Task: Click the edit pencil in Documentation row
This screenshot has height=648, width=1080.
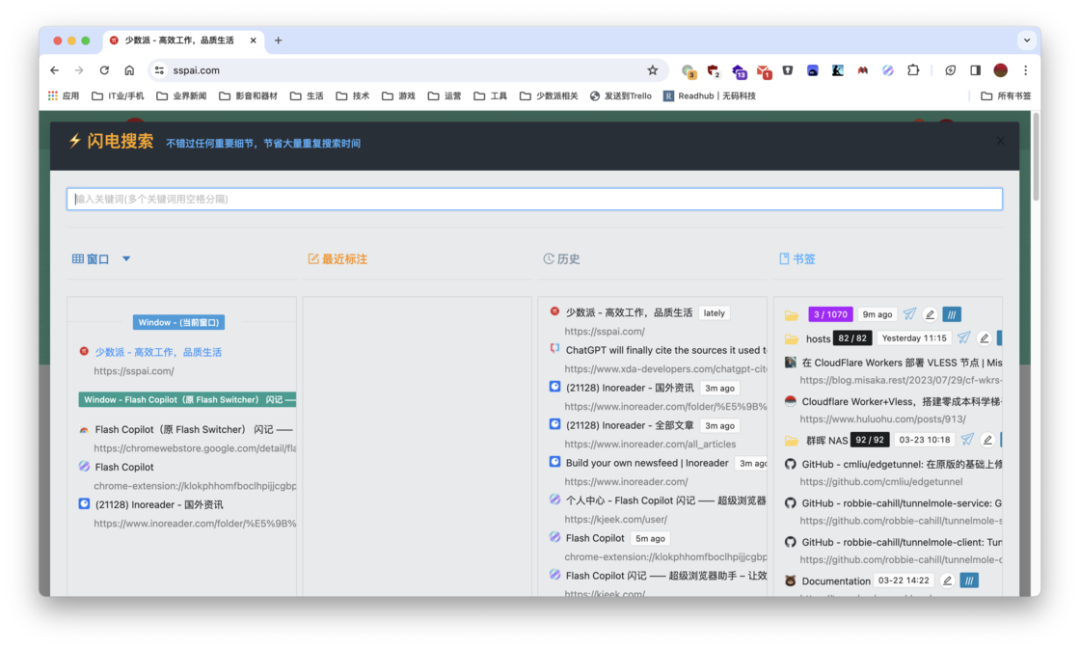Action: coord(947,581)
